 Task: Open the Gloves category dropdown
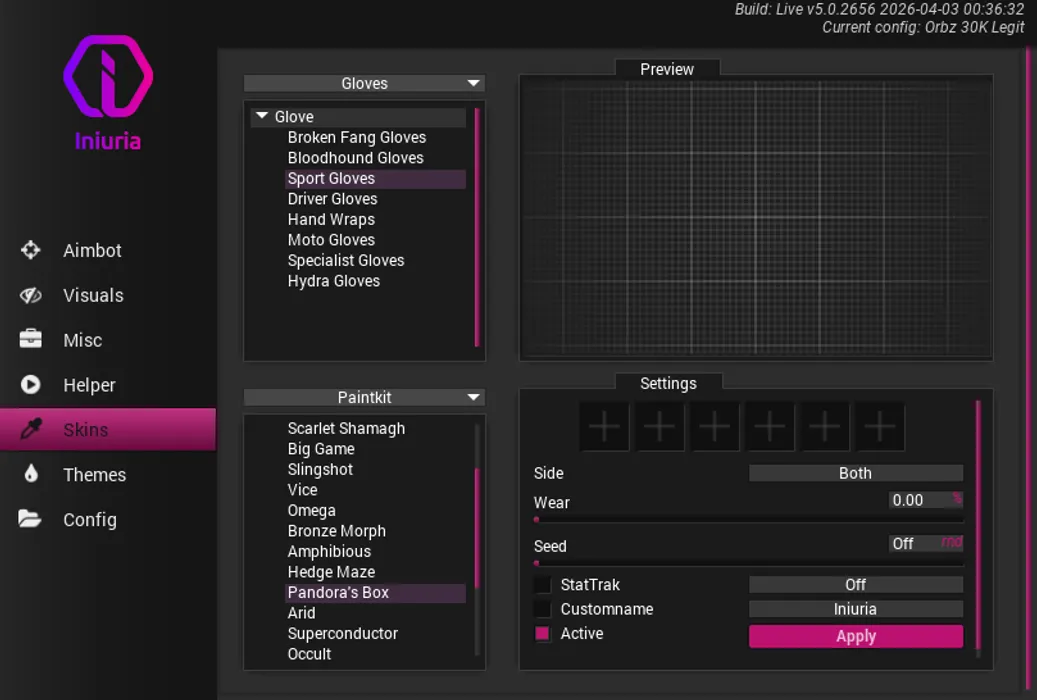tap(364, 83)
